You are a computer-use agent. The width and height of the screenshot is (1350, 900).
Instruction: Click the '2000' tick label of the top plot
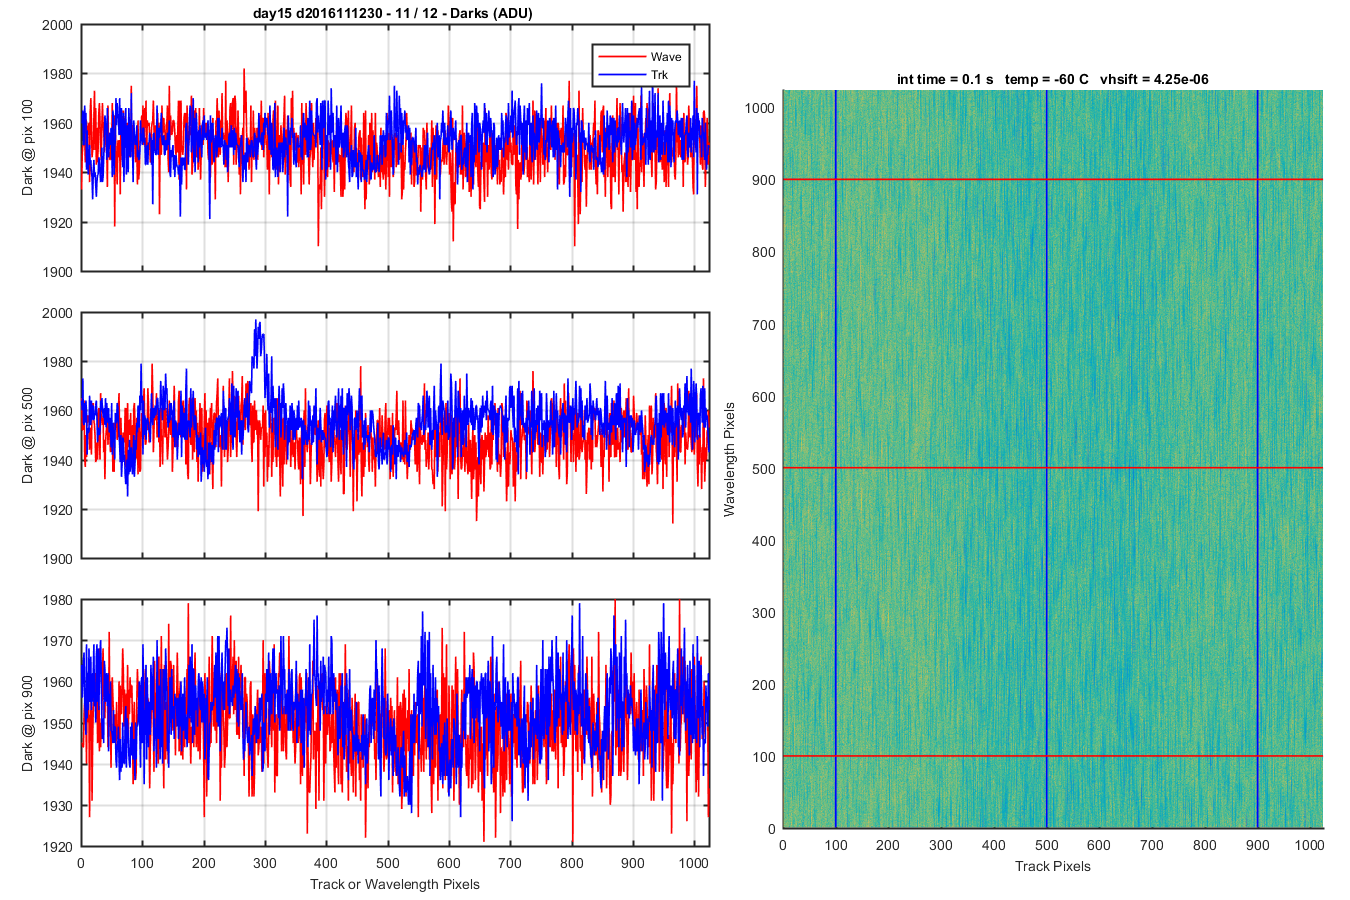click(x=57, y=25)
